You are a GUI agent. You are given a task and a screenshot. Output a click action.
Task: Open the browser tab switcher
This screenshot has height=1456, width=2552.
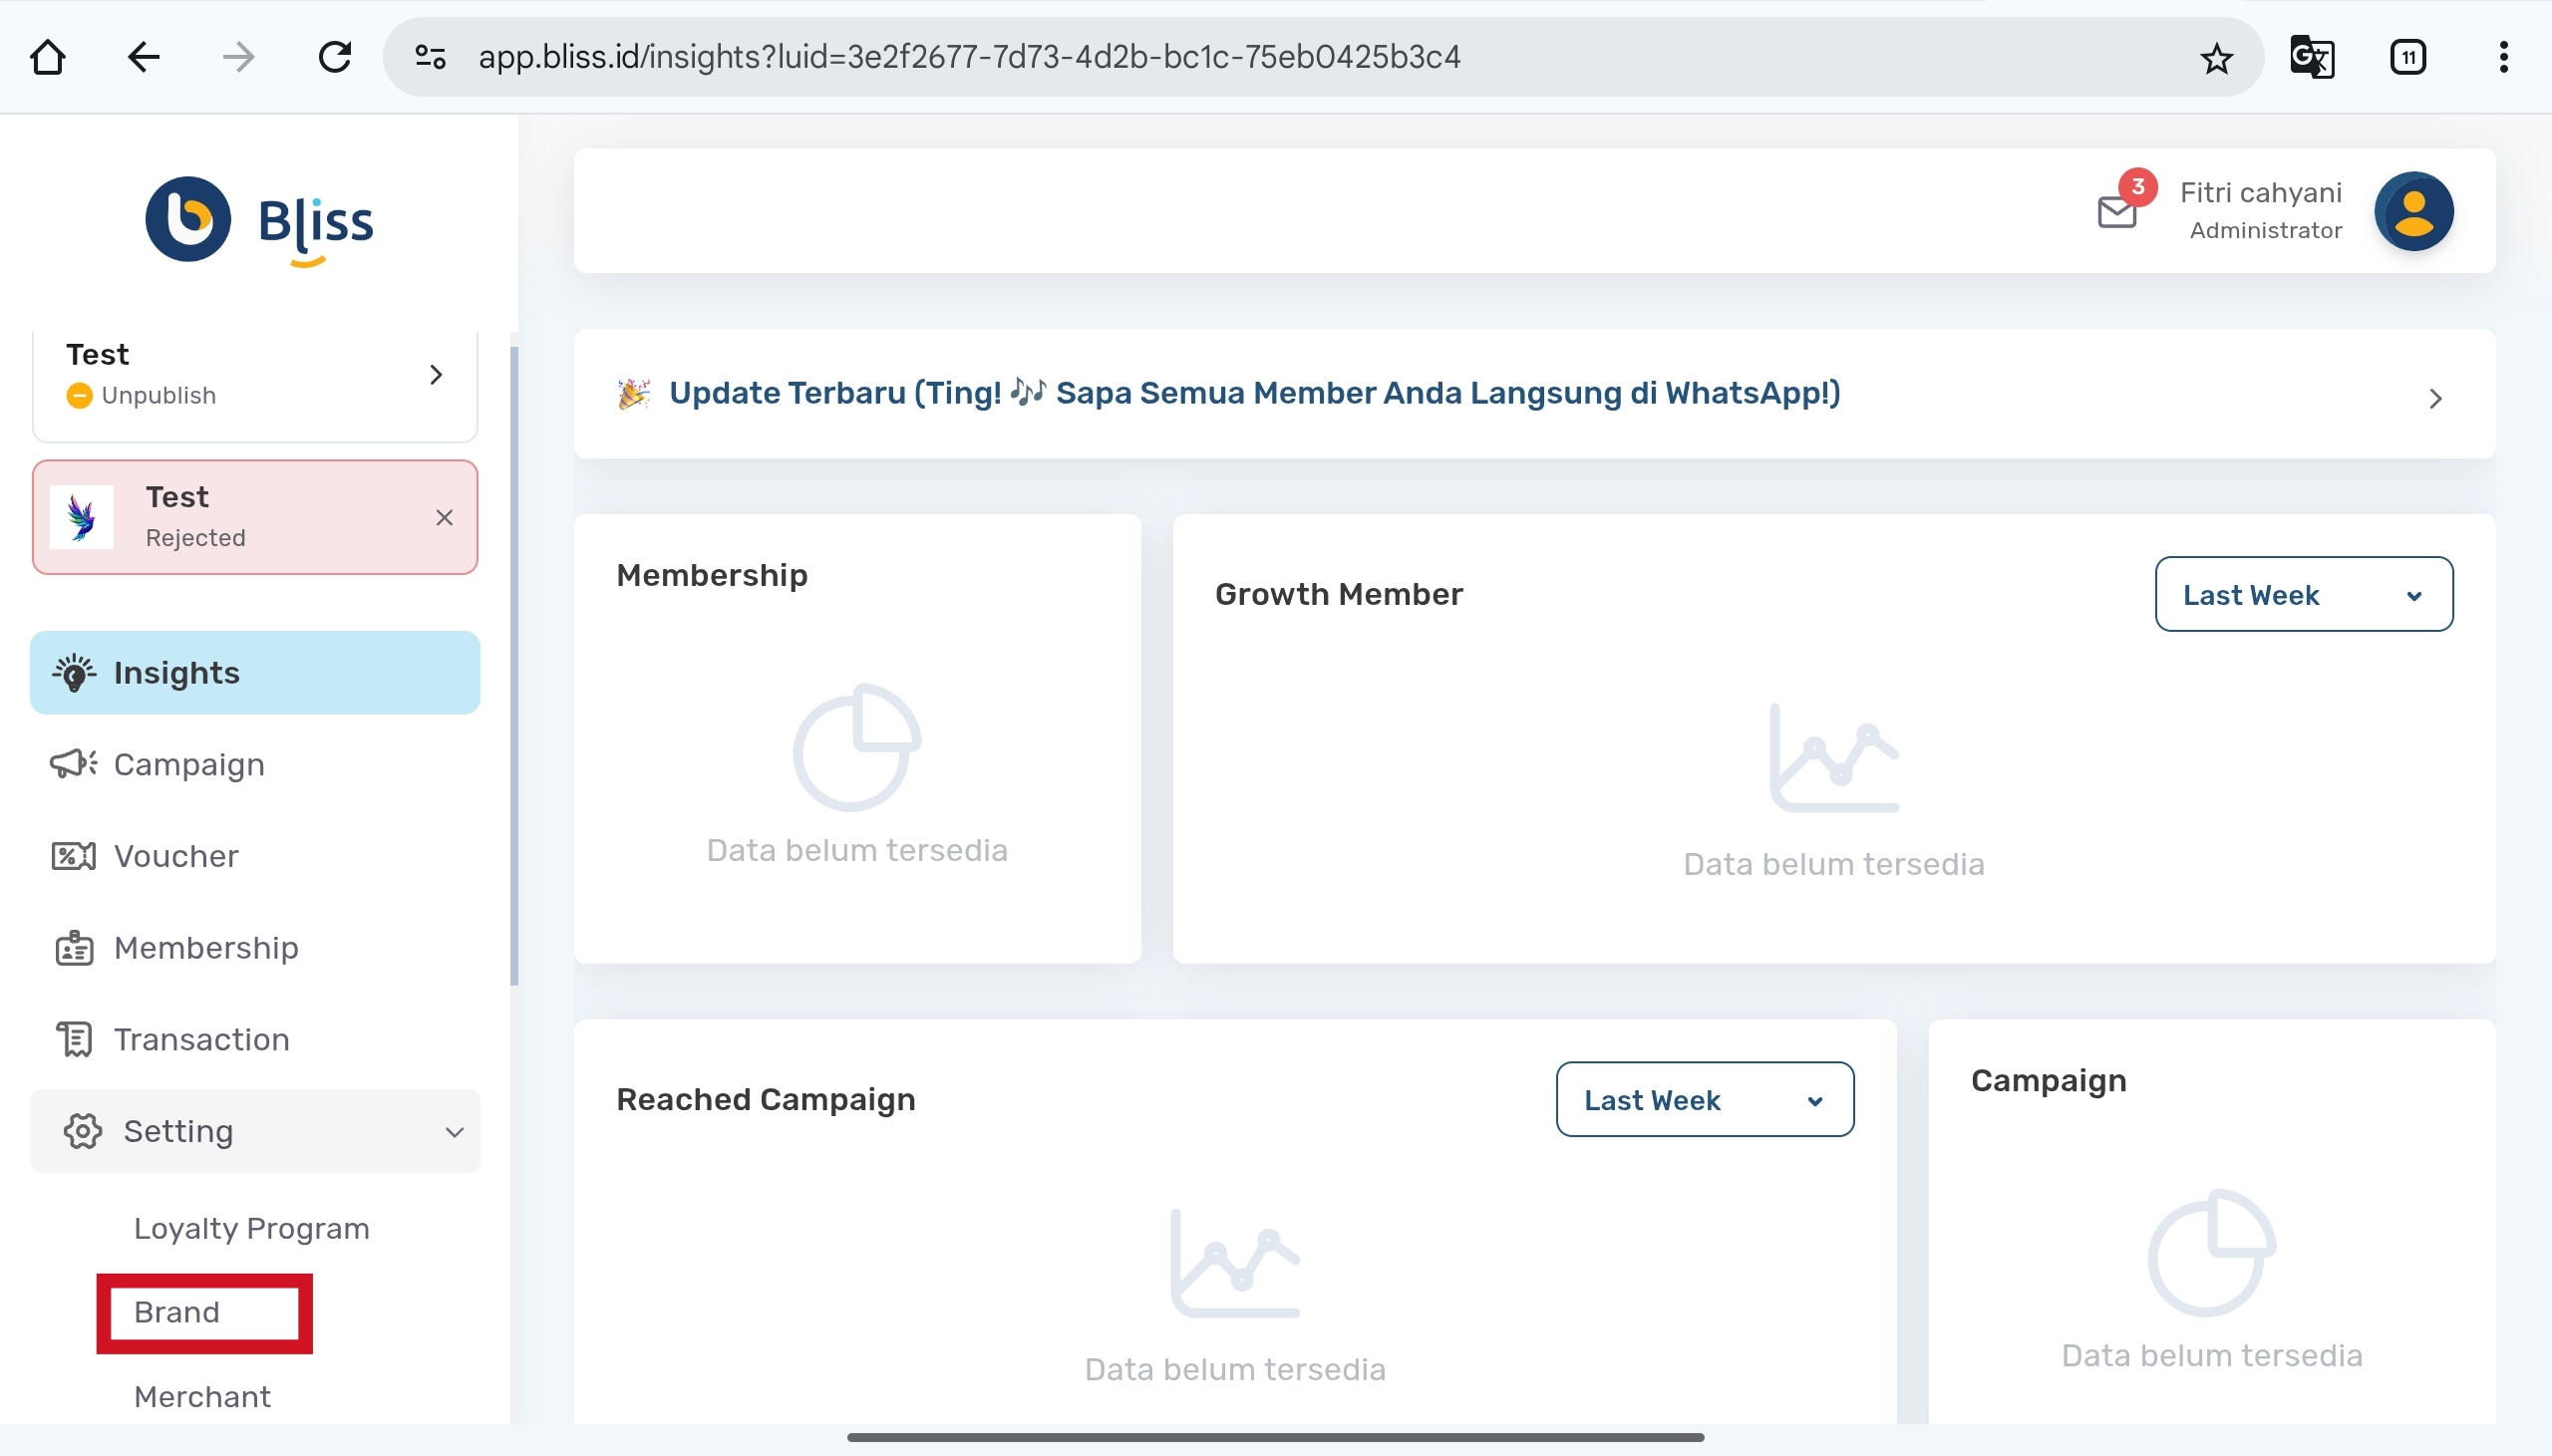pyautogui.click(x=2407, y=57)
